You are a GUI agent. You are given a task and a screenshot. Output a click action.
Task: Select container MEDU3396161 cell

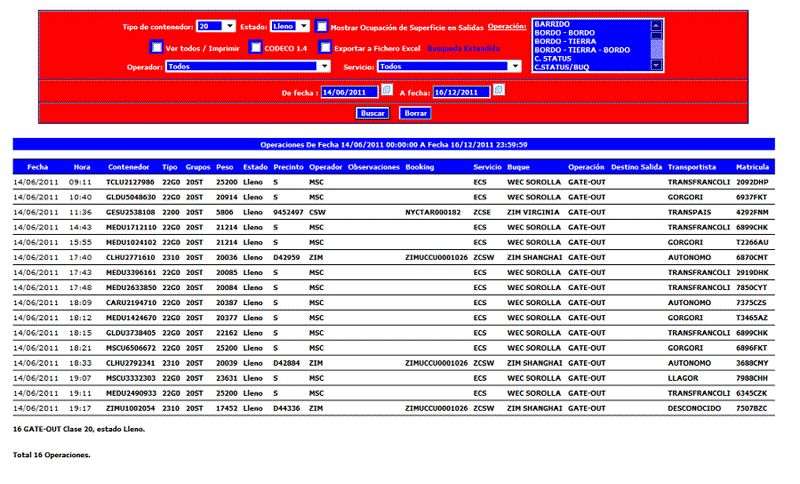[x=131, y=272]
